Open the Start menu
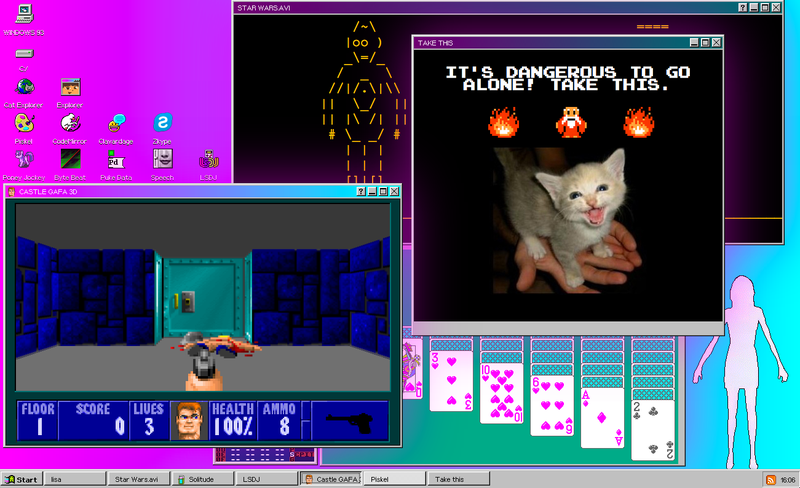 (x=21, y=479)
